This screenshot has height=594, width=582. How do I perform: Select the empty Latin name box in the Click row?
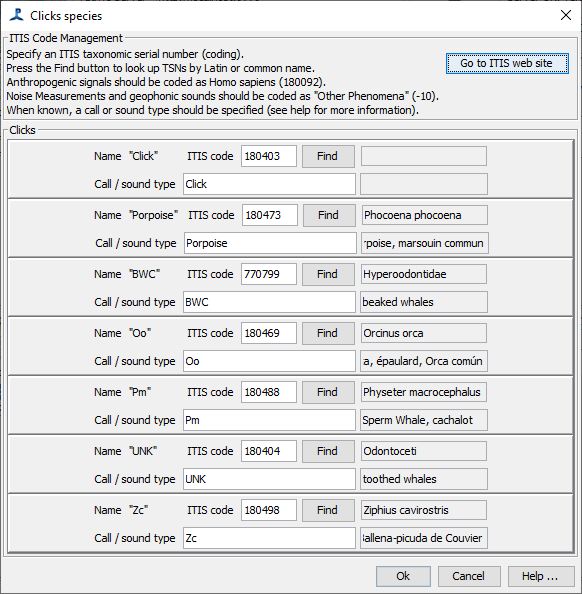424,156
